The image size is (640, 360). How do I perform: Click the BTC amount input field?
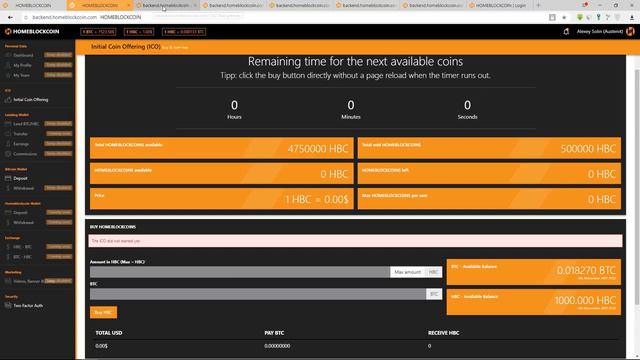tap(258, 294)
